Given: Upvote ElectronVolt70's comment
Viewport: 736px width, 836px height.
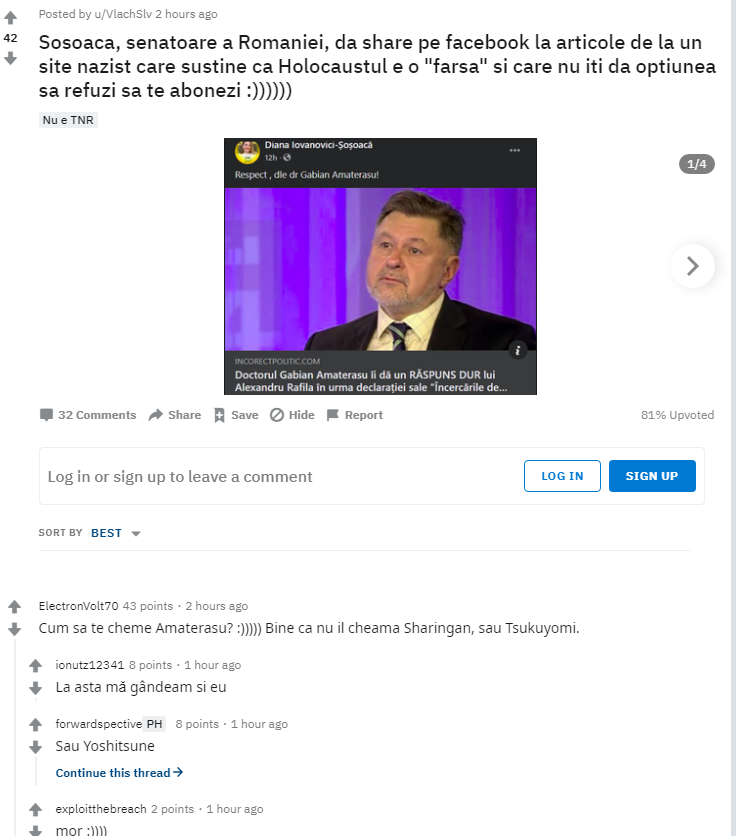Looking at the screenshot, I should coord(14,606).
